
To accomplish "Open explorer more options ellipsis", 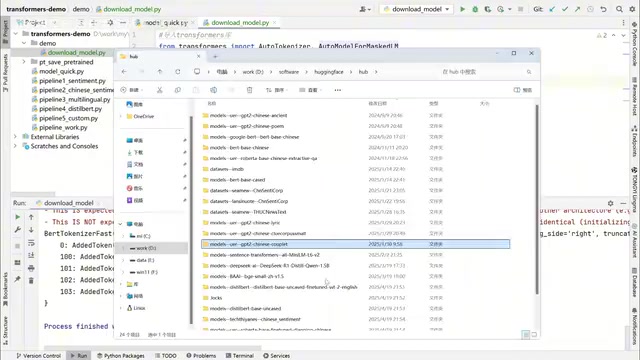I will [338, 90].
